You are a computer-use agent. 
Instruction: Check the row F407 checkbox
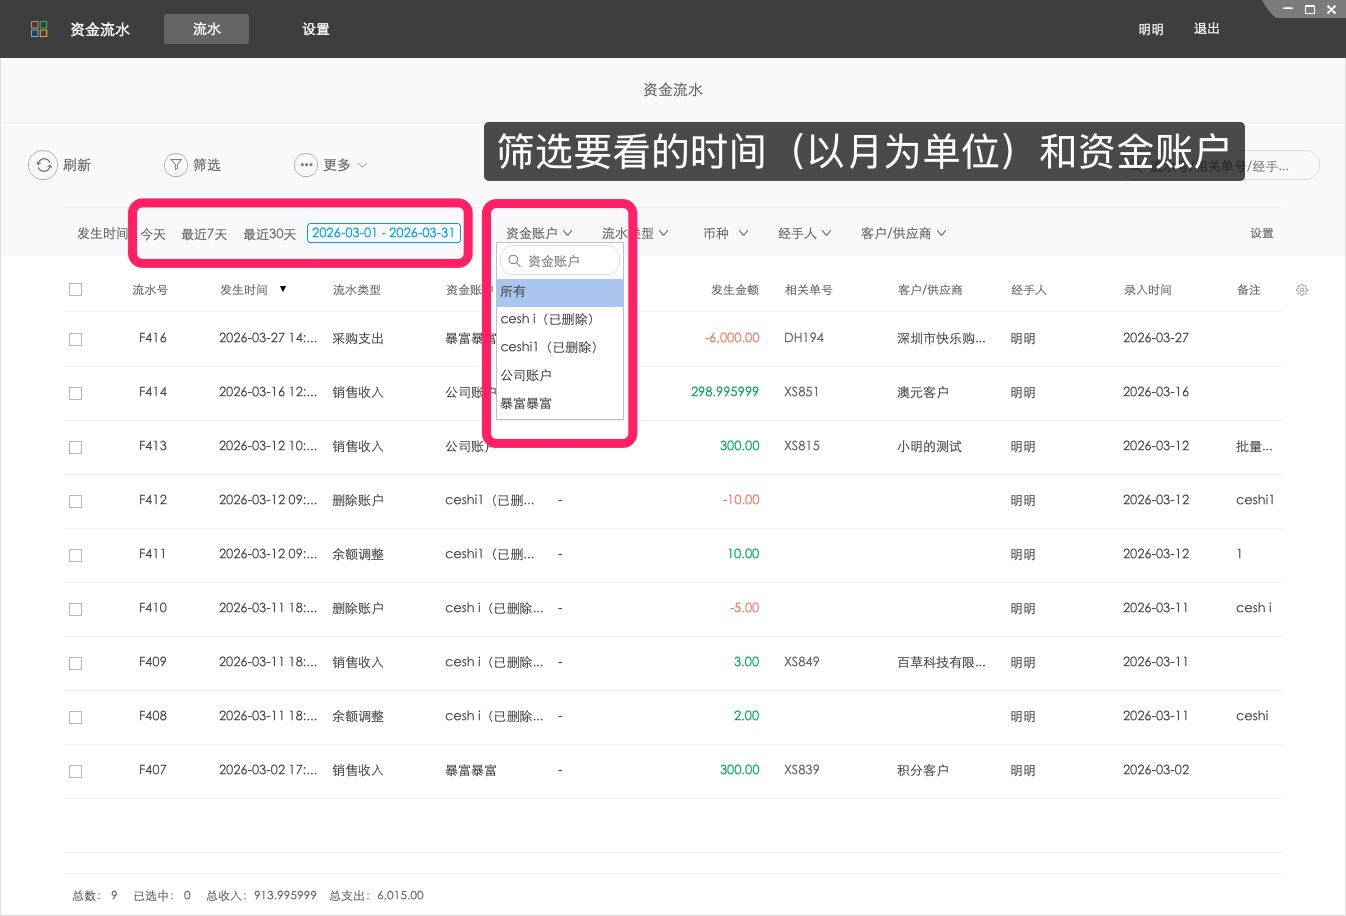click(x=75, y=772)
